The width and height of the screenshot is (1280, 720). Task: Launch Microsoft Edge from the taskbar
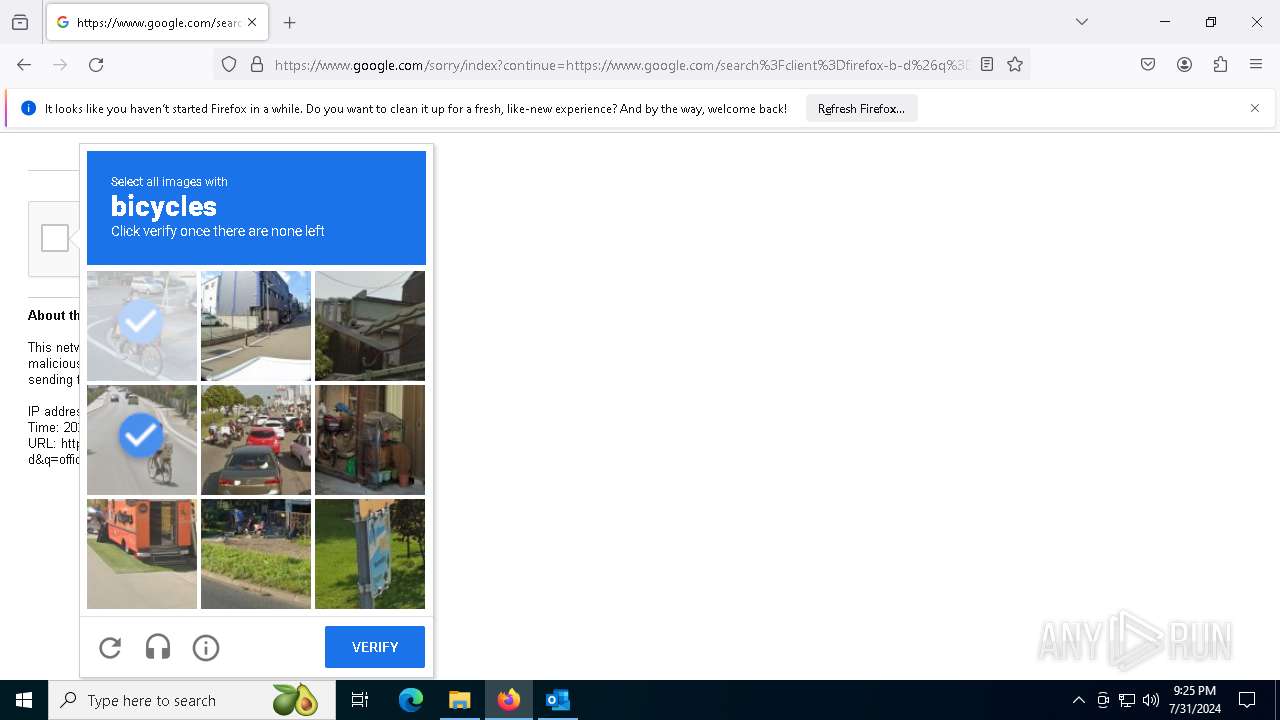(x=411, y=700)
